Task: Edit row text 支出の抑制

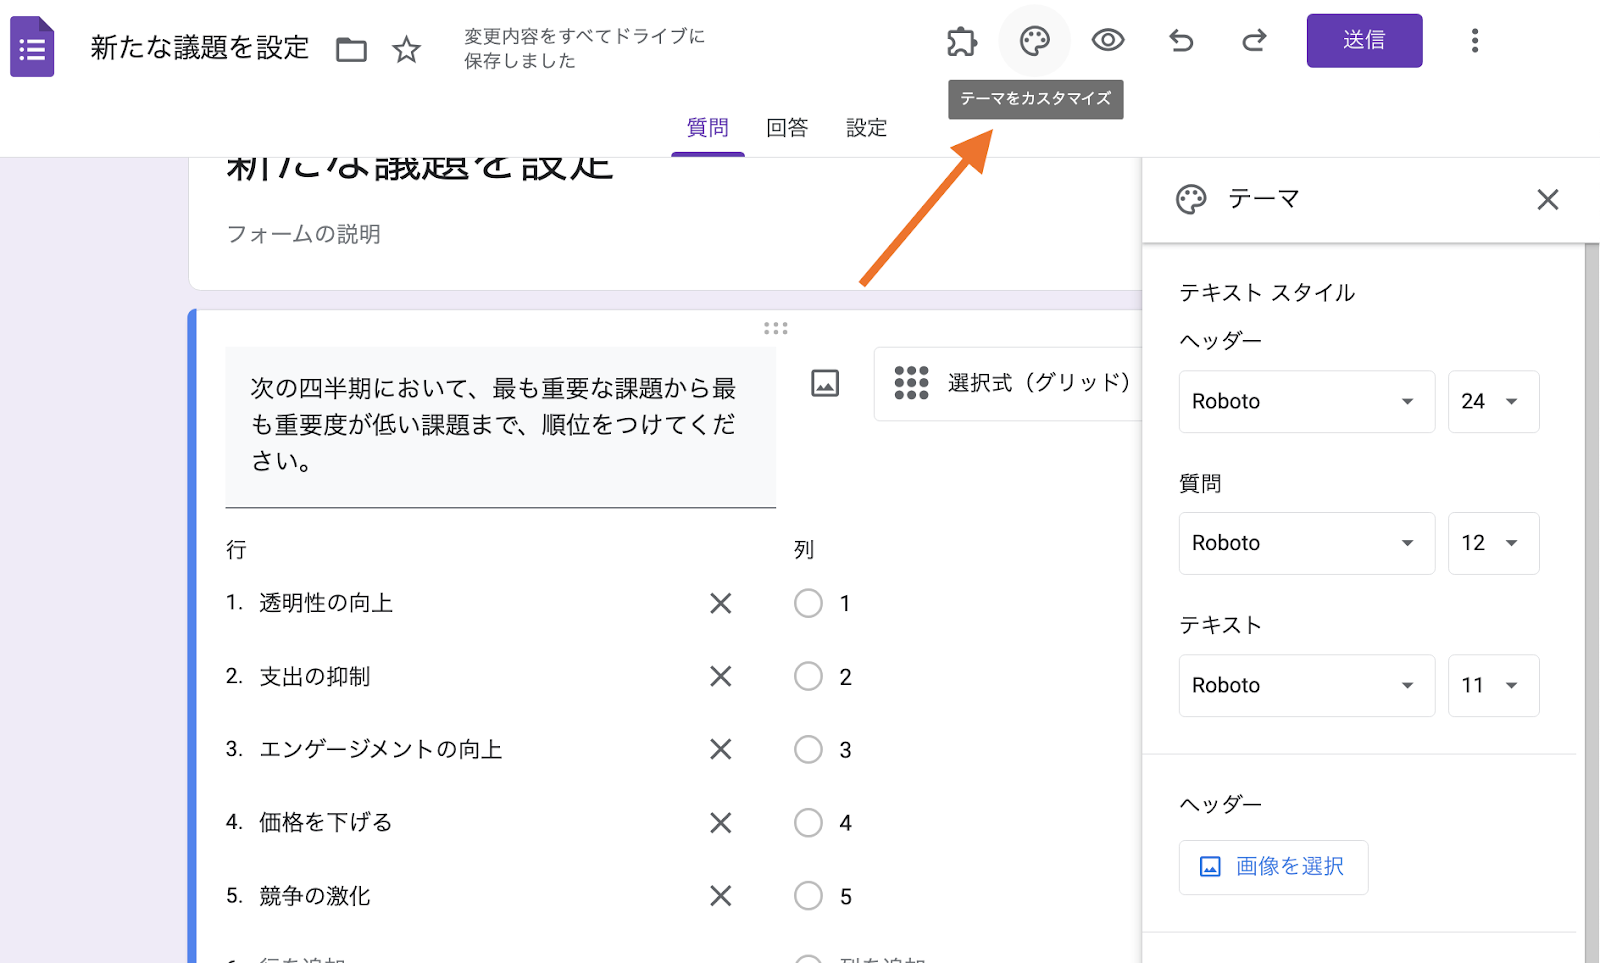Action: pos(315,677)
